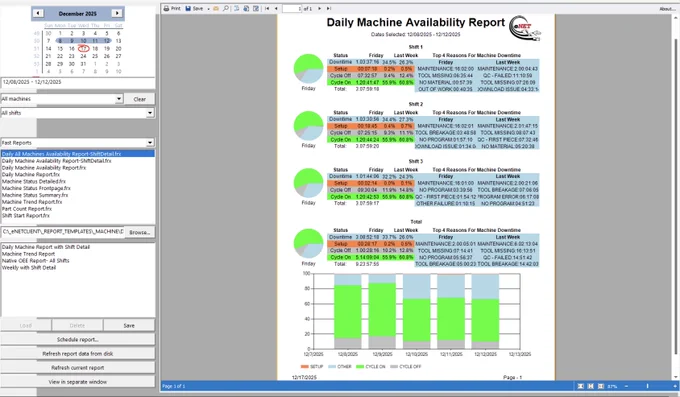Click the Load button
The height and width of the screenshot is (397, 680).
point(26,325)
